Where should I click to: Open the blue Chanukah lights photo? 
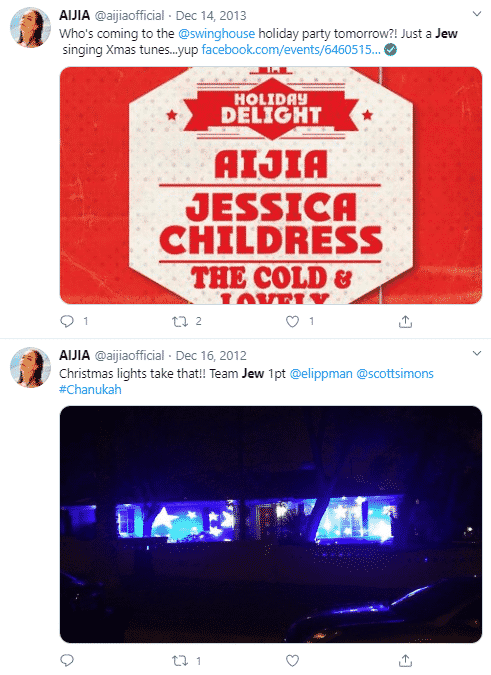pos(271,524)
